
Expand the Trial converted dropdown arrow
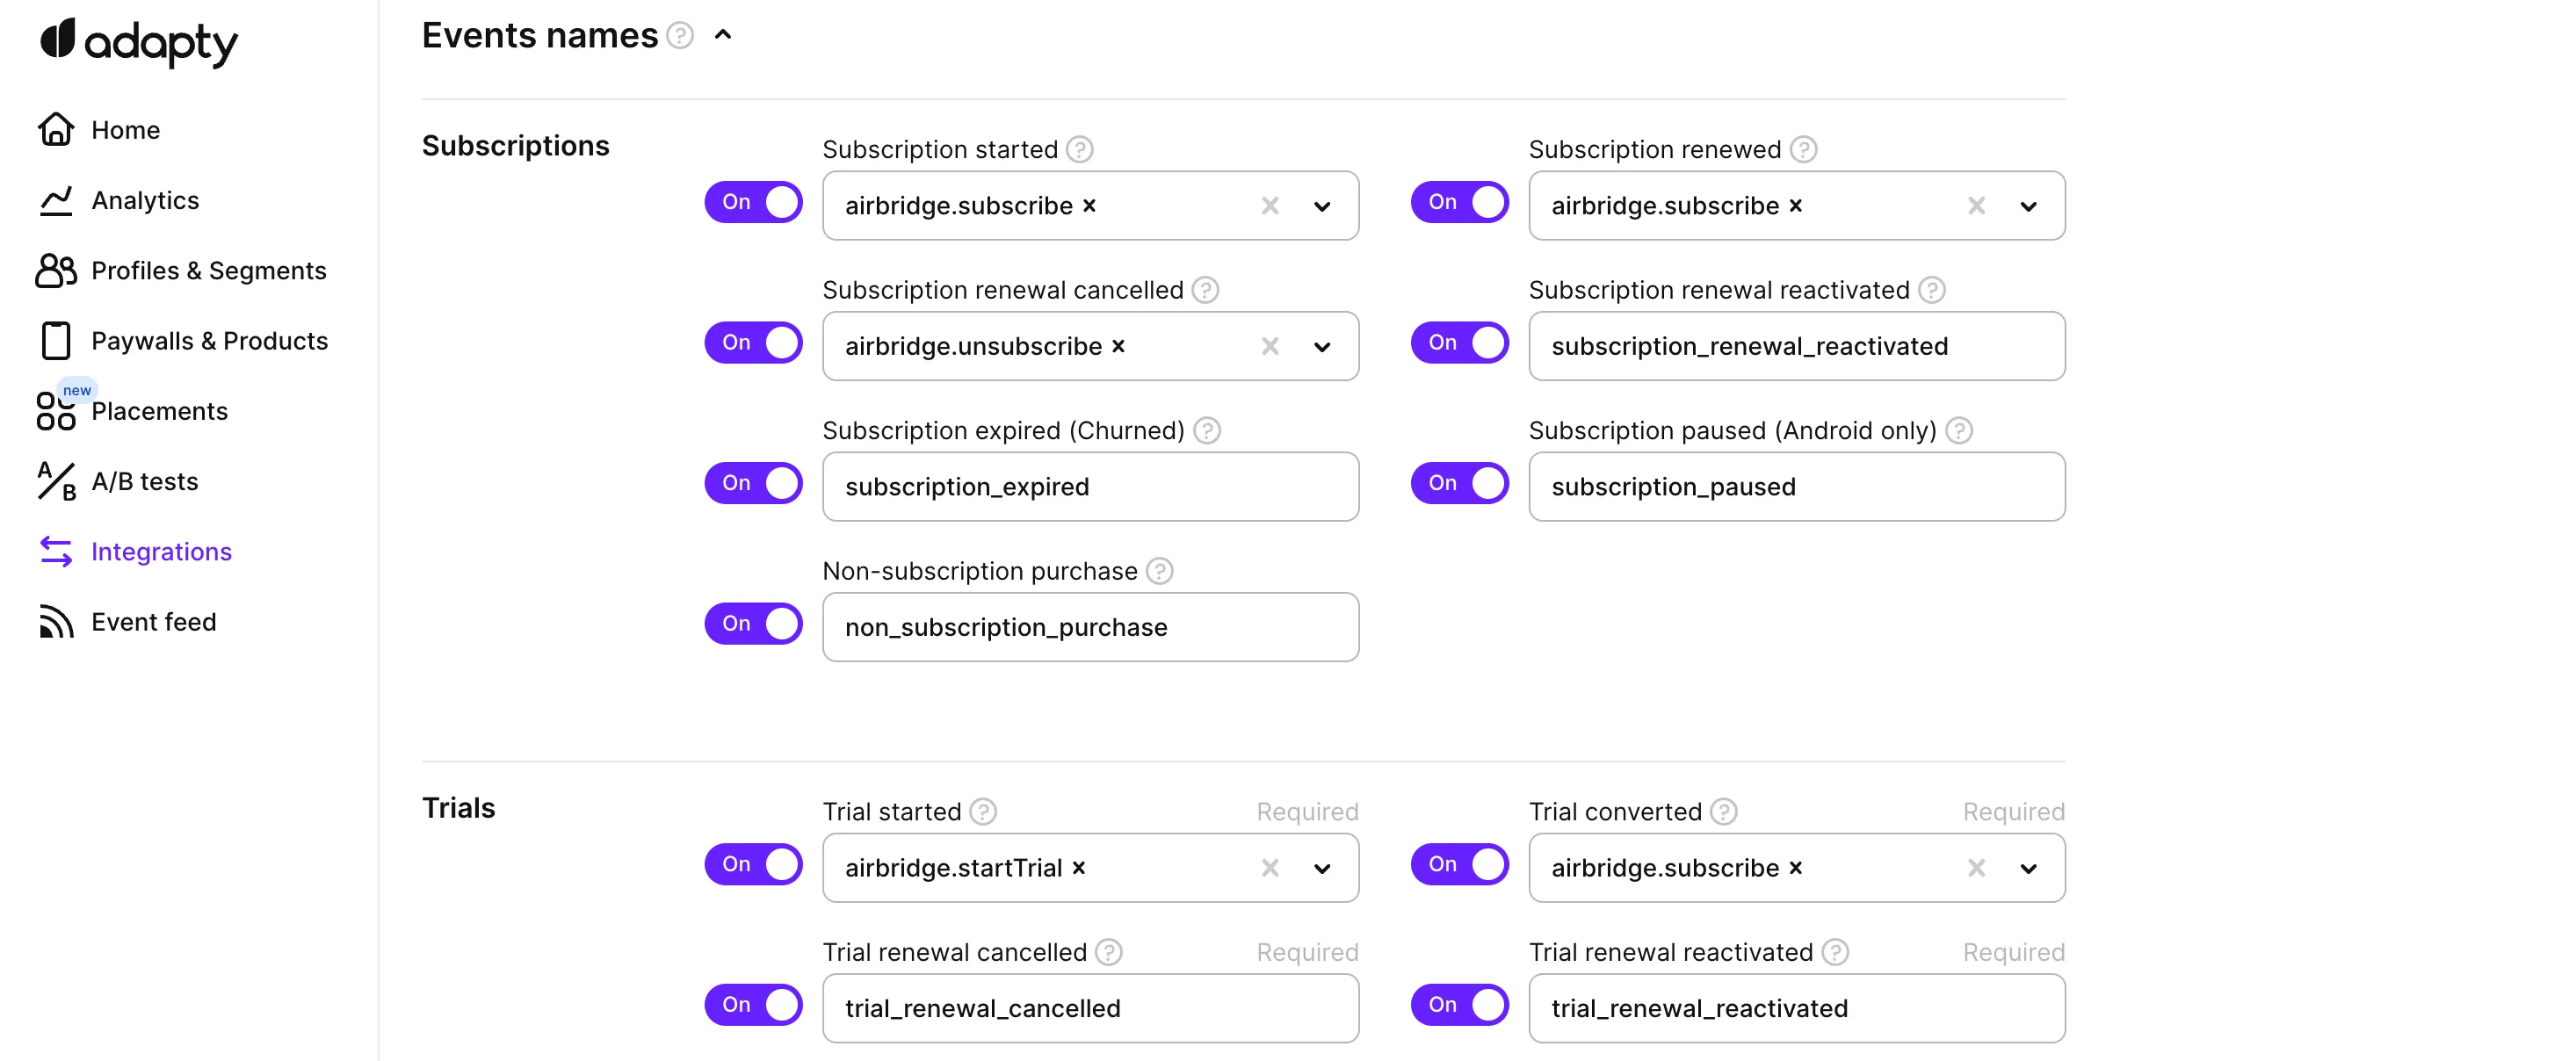[x=2028, y=869]
